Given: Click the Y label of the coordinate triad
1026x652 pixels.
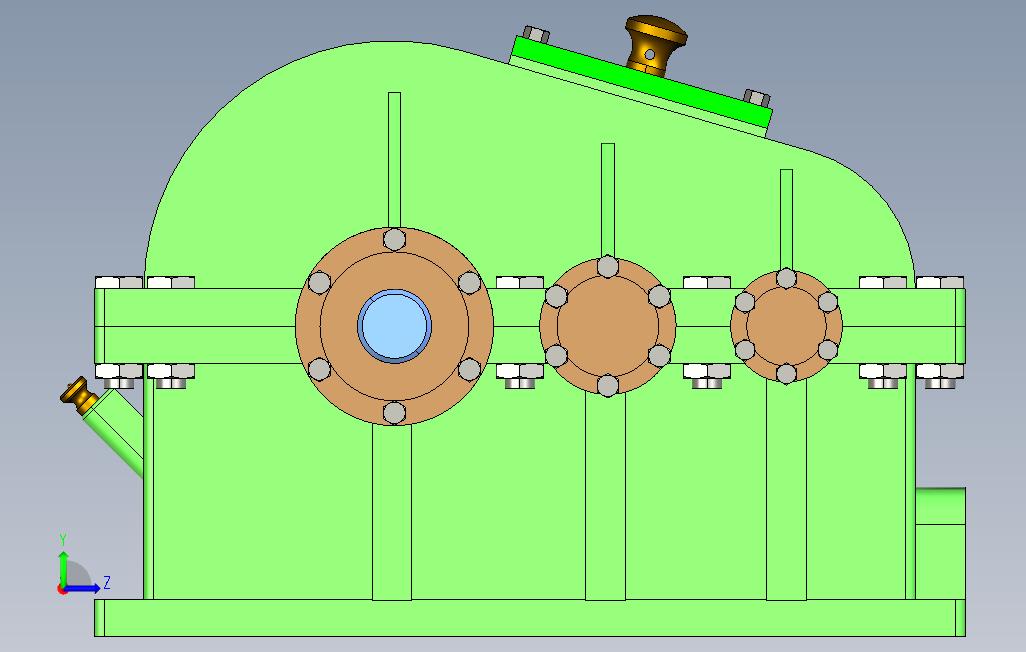Looking at the screenshot, I should [63, 540].
